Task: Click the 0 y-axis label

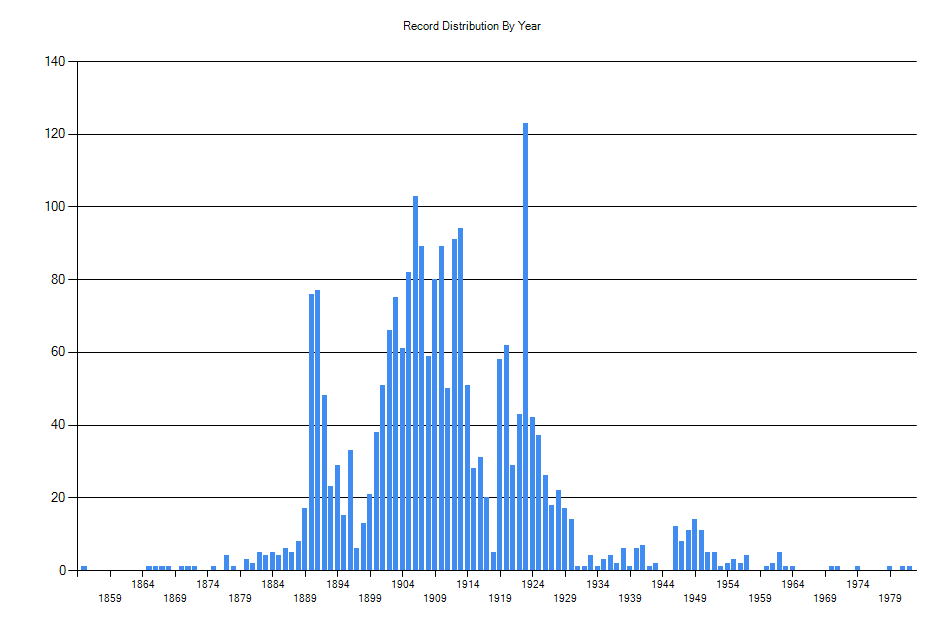Action: [x=62, y=570]
